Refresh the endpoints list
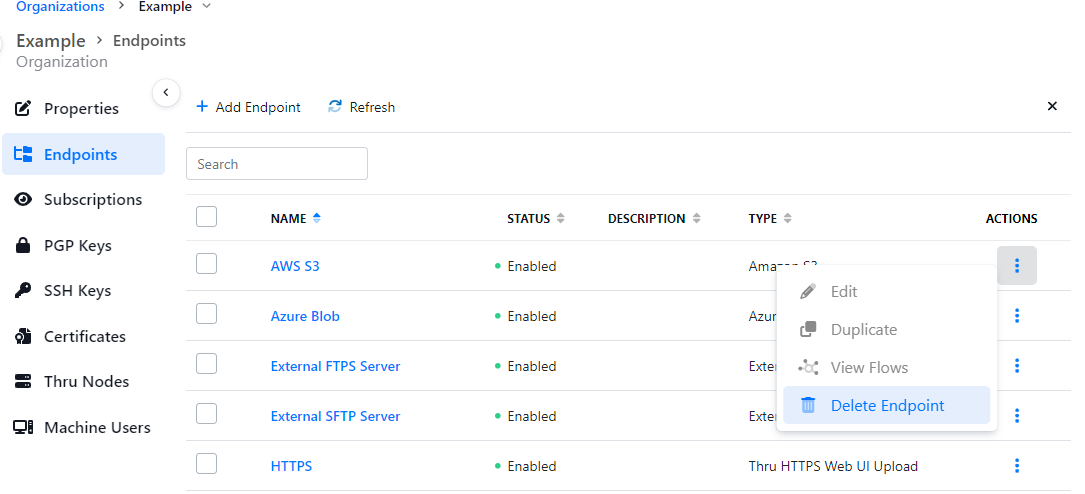The image size is (1085, 494). [362, 107]
